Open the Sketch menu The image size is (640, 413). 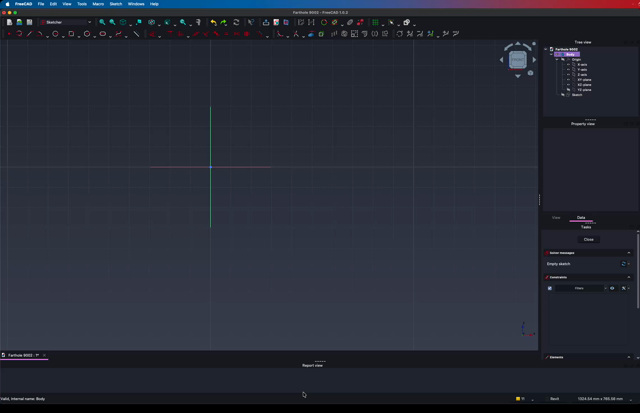pos(116,4)
